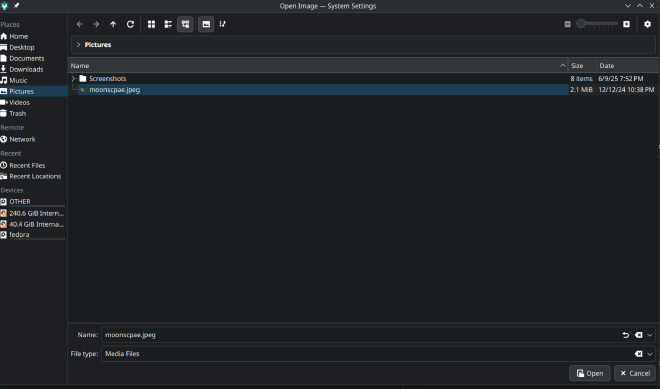This screenshot has height=389, width=660.
Task: Click the pin window icon in titlebar
Action: (x=16, y=5)
